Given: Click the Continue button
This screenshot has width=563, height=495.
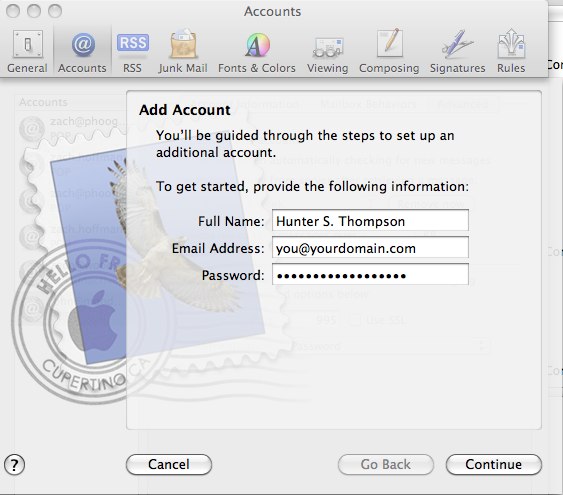Looking at the screenshot, I should click(x=494, y=464).
